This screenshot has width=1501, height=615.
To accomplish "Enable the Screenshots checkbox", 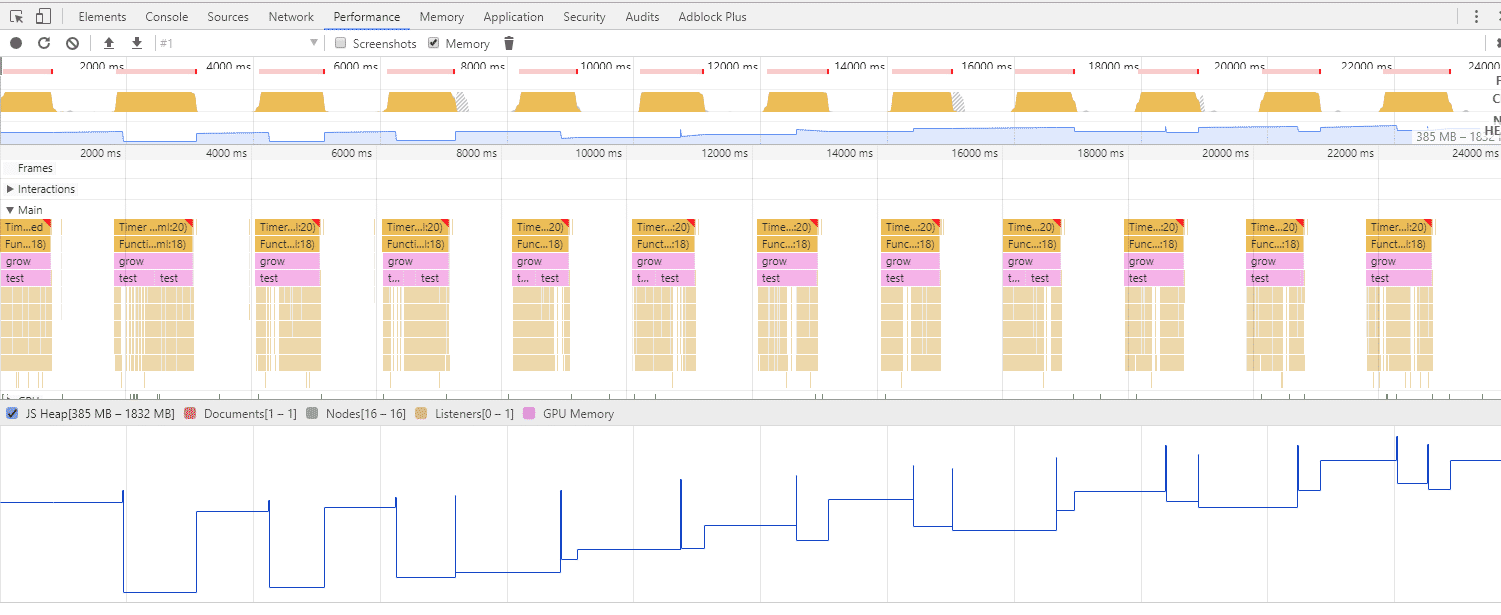I will (340, 43).
